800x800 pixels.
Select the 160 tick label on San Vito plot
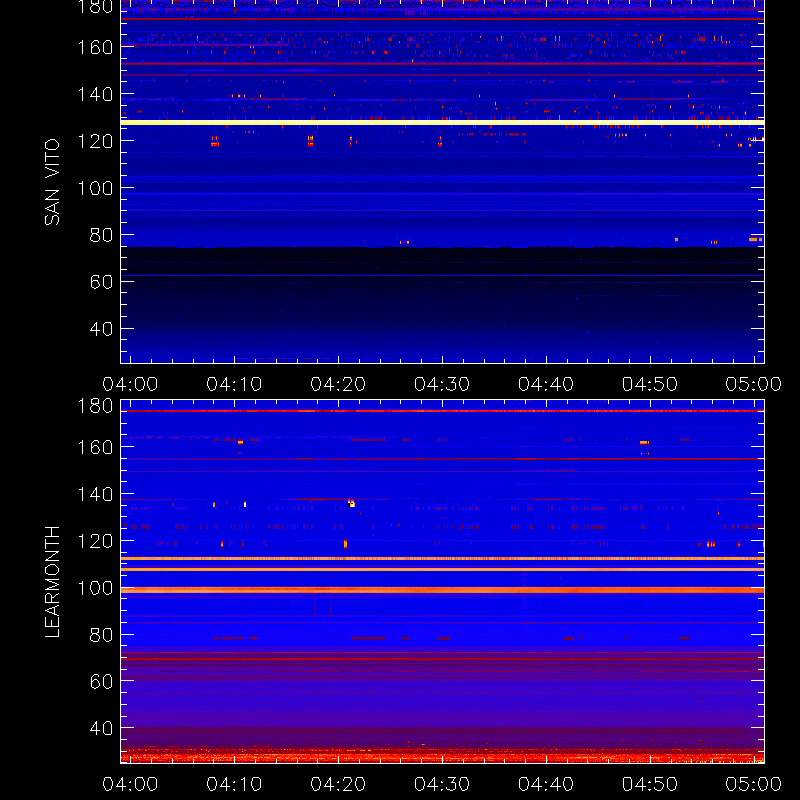[95, 47]
